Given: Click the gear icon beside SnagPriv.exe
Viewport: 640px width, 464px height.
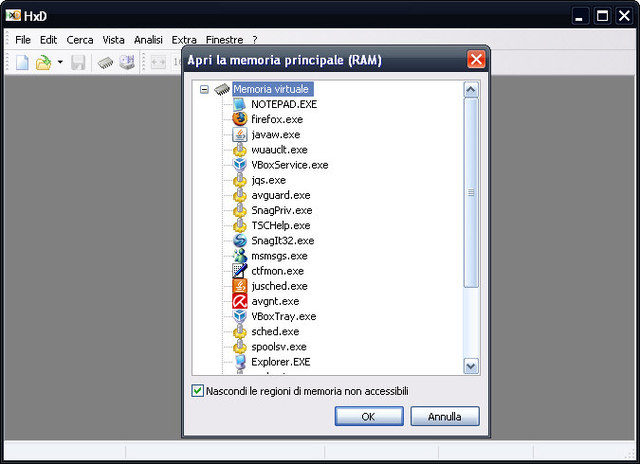Looking at the screenshot, I should 240,210.
